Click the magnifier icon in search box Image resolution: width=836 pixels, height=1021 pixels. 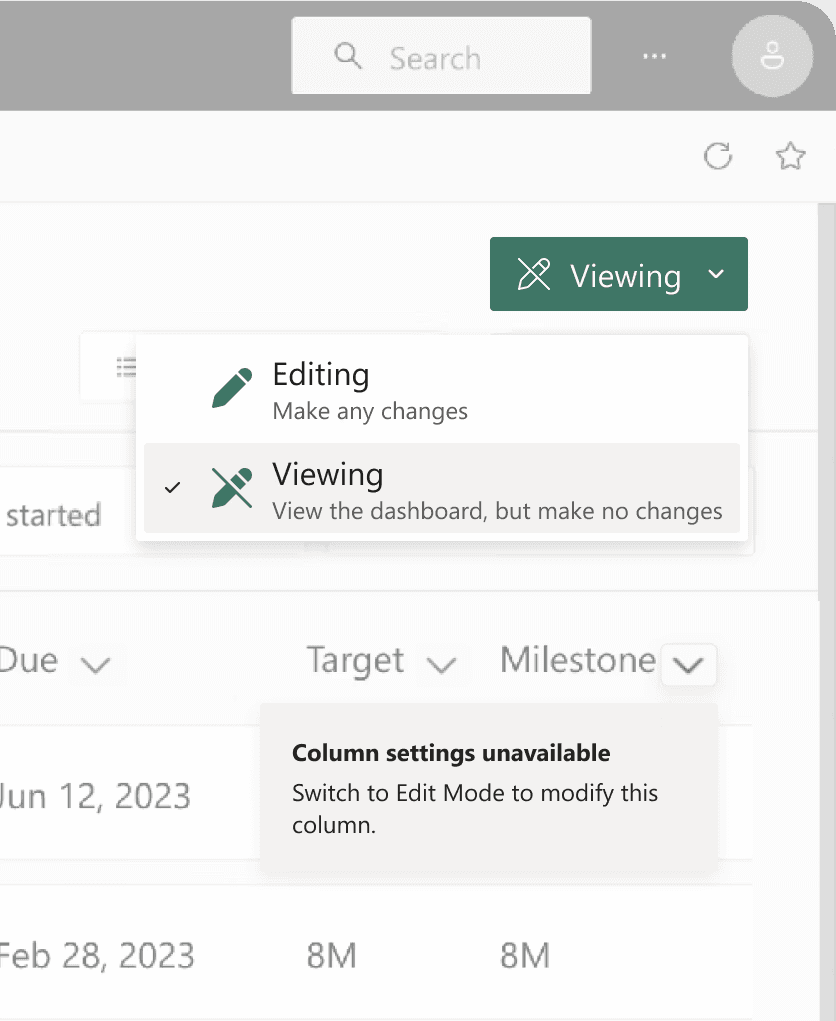(348, 56)
